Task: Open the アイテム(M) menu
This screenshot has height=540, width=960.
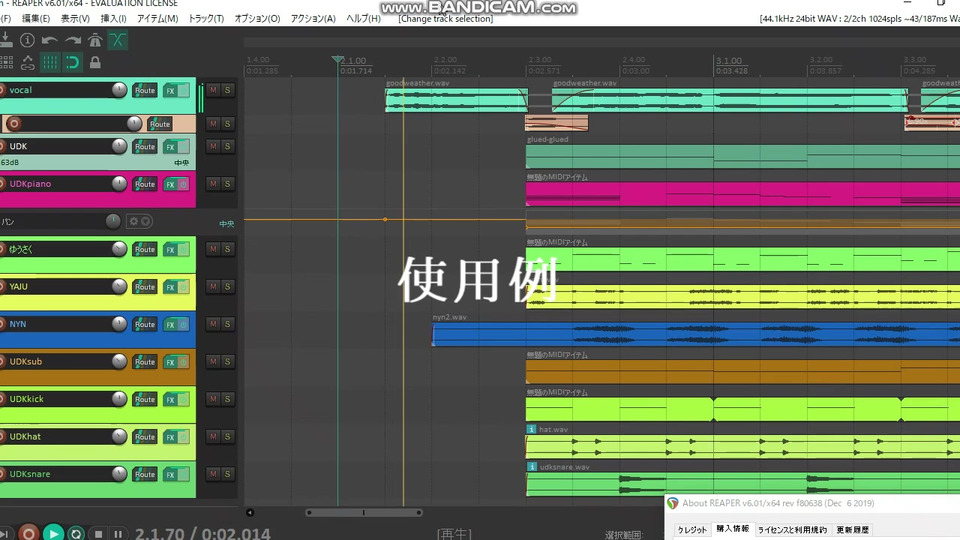Action: [x=157, y=18]
